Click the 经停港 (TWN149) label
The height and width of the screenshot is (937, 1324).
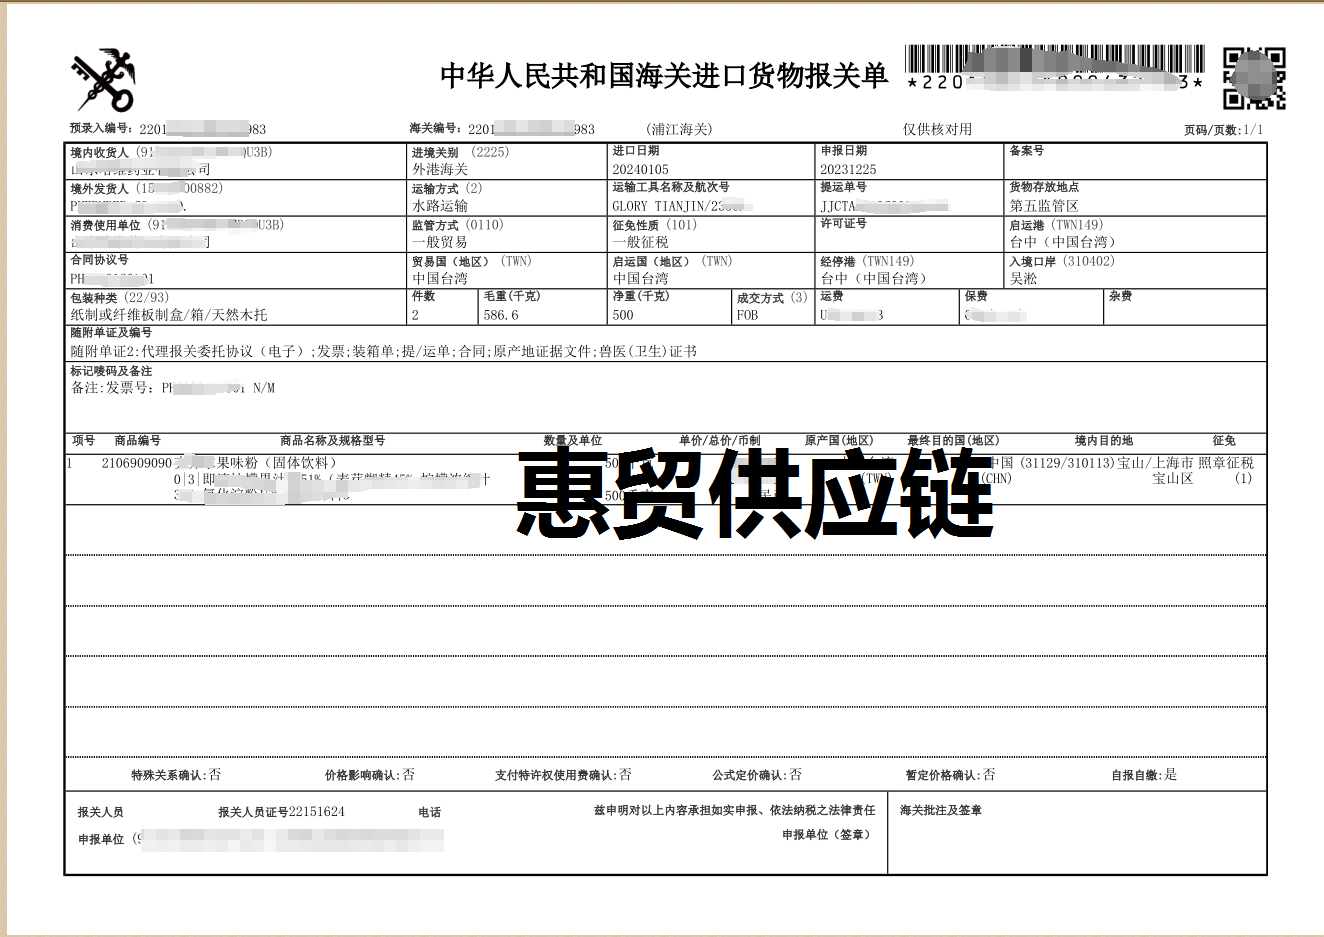pyautogui.click(x=867, y=261)
